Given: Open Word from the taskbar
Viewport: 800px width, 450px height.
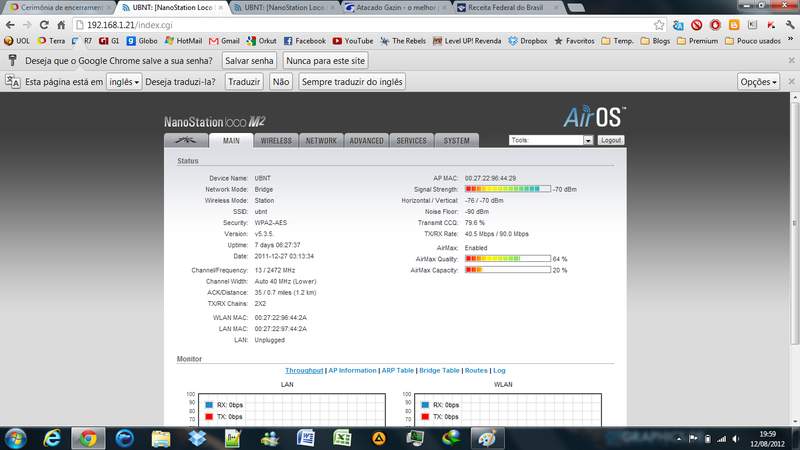Looking at the screenshot, I should coord(306,438).
